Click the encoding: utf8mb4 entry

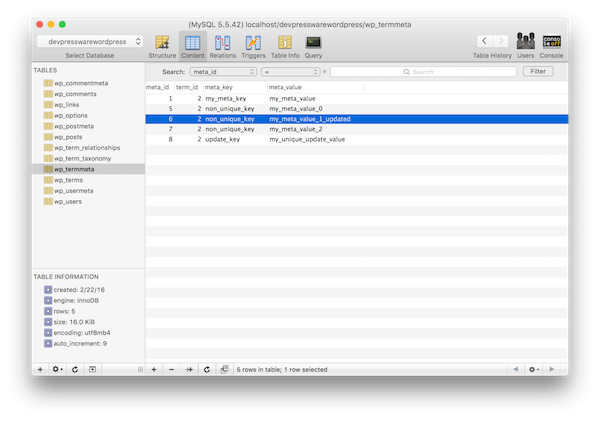click(x=77, y=333)
